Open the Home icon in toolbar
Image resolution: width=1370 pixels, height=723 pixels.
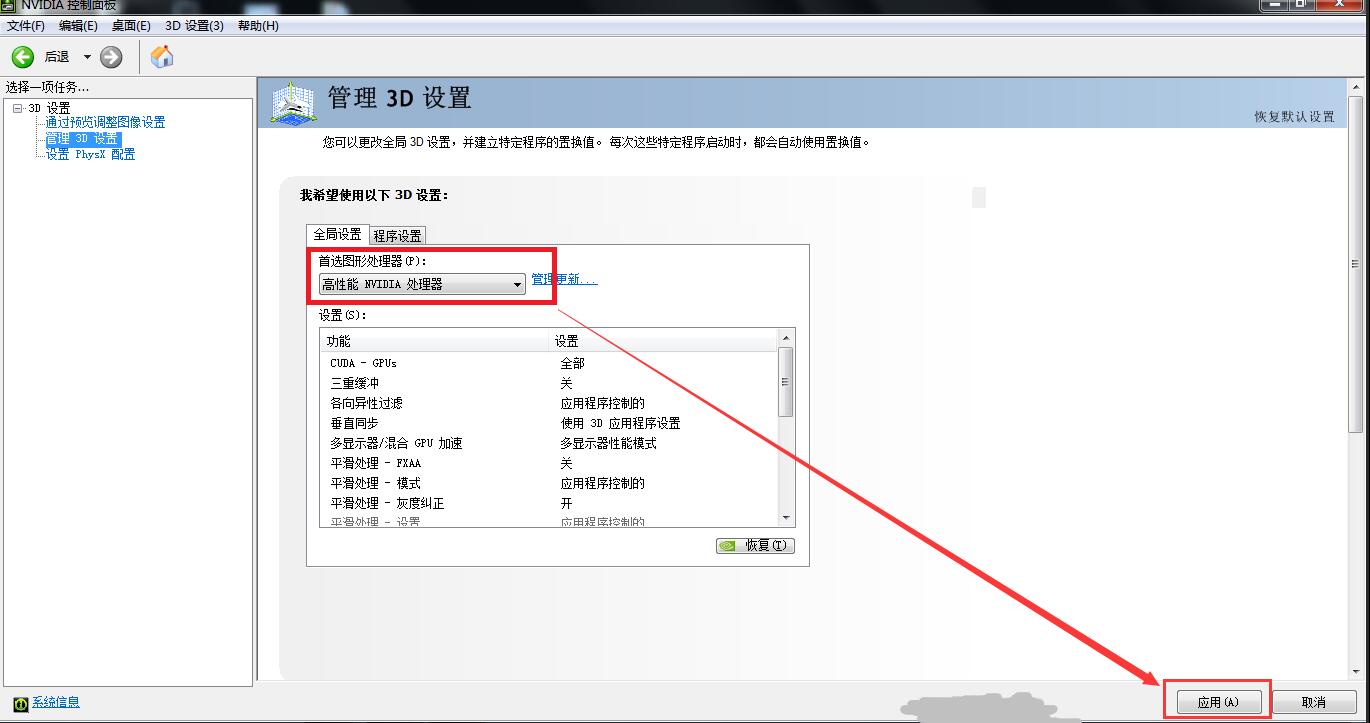click(x=162, y=57)
